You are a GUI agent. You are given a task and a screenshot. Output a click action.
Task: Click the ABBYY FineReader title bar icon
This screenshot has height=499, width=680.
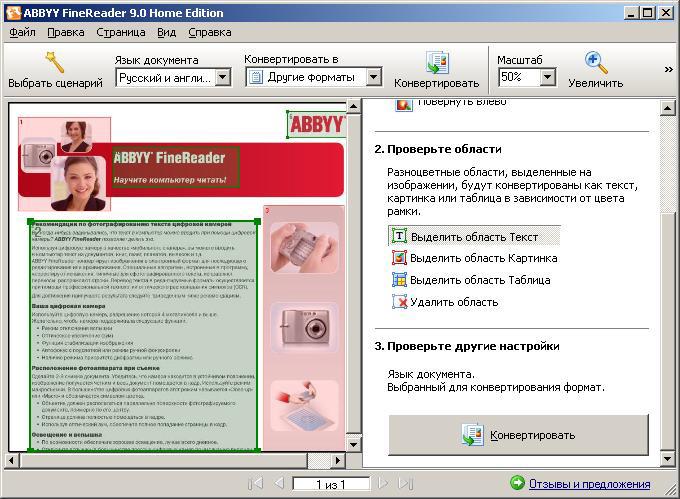(x=13, y=13)
